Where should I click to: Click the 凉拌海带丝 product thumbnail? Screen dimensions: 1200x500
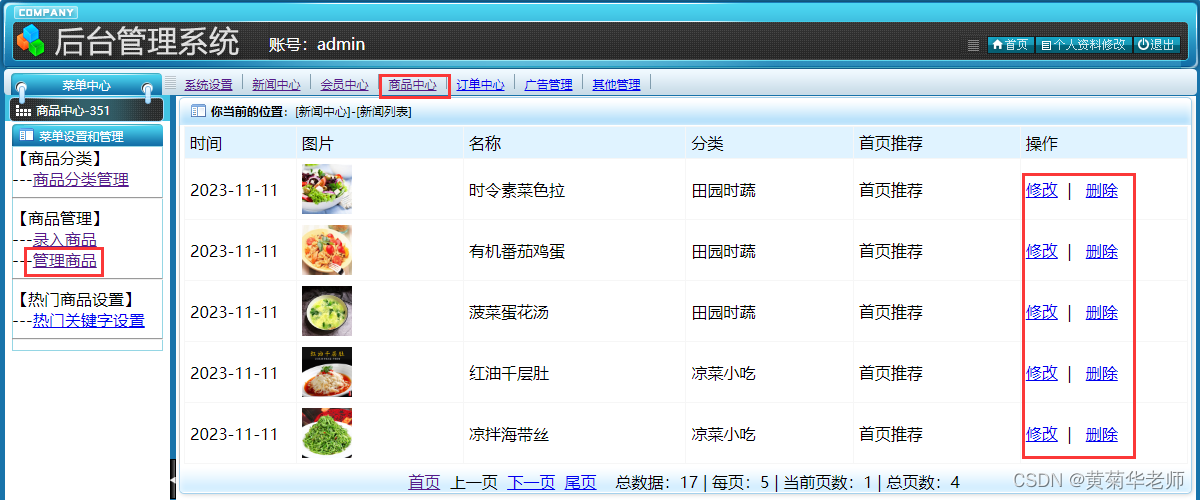click(327, 433)
